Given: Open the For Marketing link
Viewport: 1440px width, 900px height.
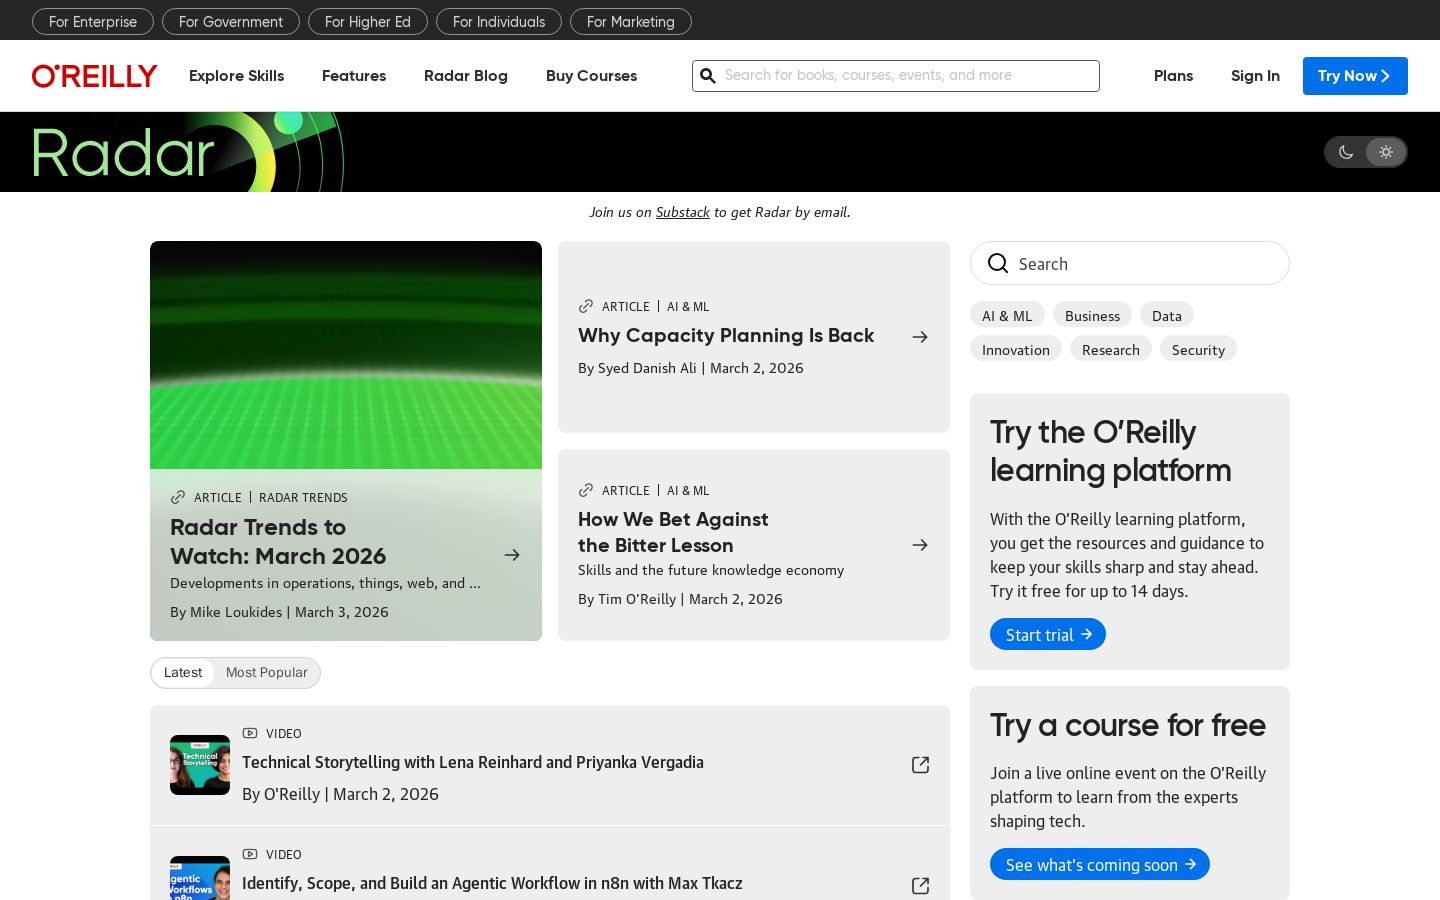Looking at the screenshot, I should (631, 21).
